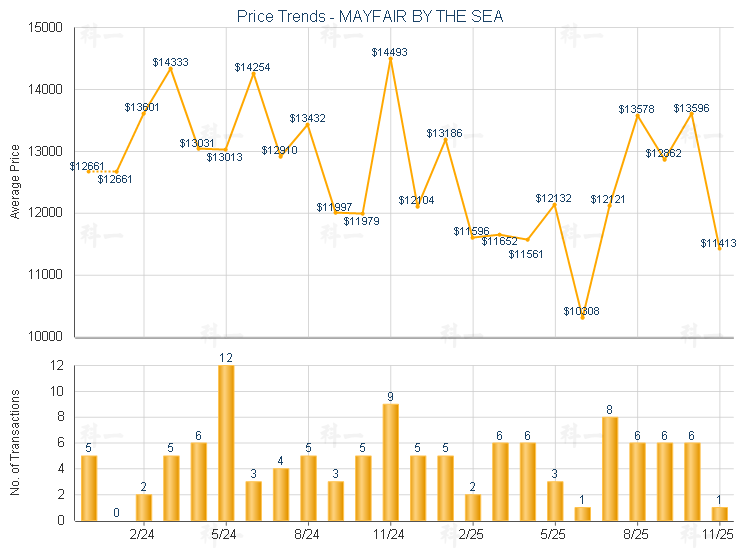Select the $13578 data point
The image size is (740, 550).
(x=637, y=115)
